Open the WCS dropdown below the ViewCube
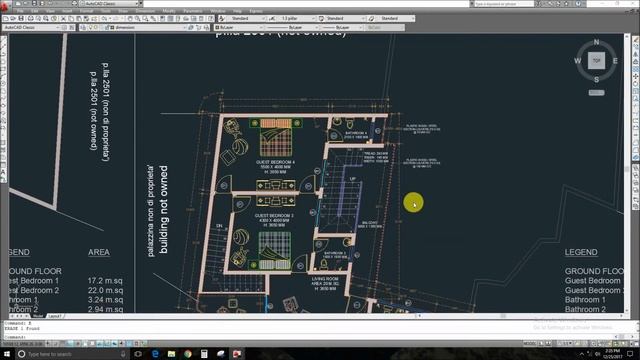The width and height of the screenshot is (640, 360). [596, 93]
